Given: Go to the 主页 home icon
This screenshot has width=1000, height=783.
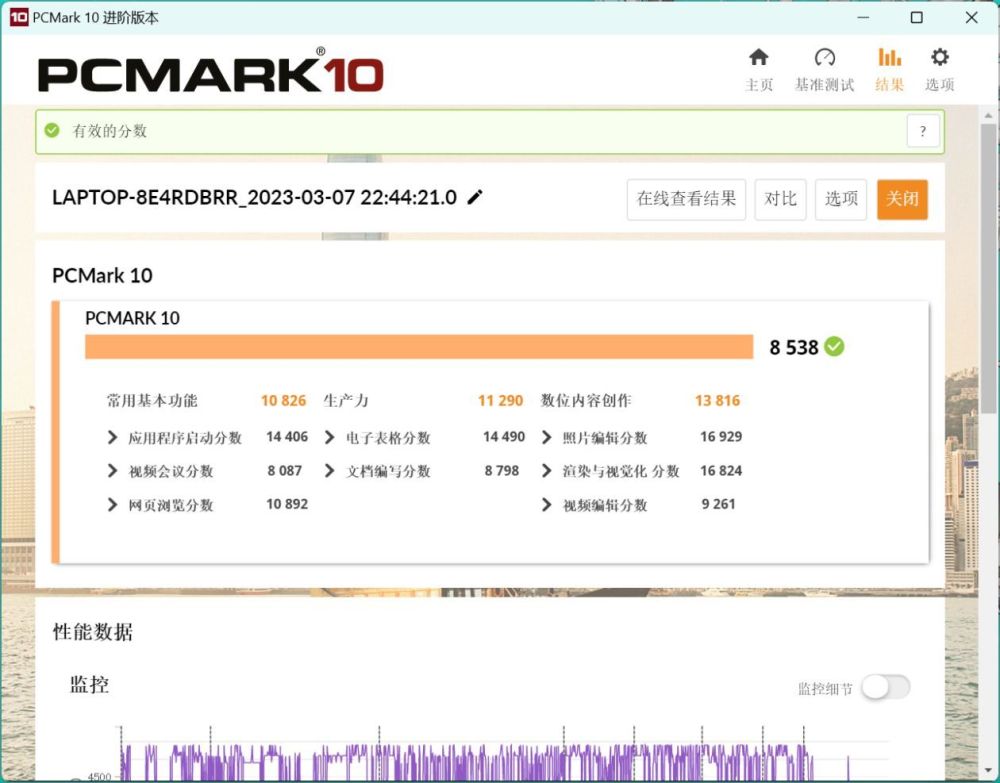Looking at the screenshot, I should [758, 57].
